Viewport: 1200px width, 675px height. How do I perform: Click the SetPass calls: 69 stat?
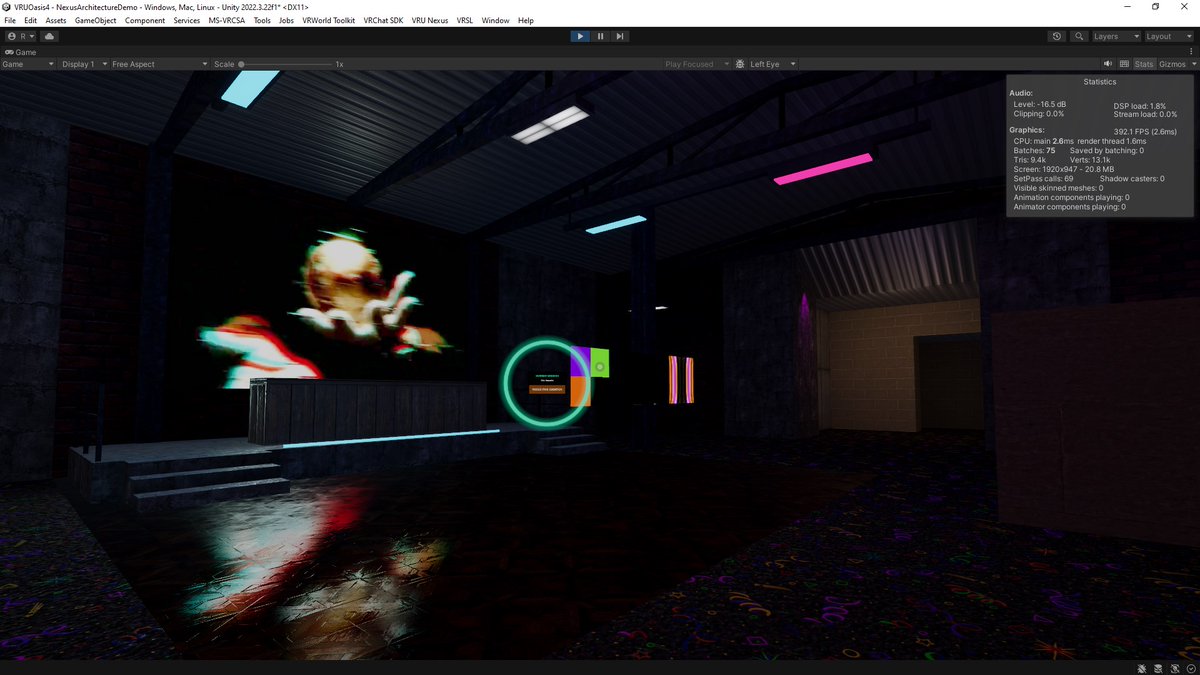click(1043, 178)
